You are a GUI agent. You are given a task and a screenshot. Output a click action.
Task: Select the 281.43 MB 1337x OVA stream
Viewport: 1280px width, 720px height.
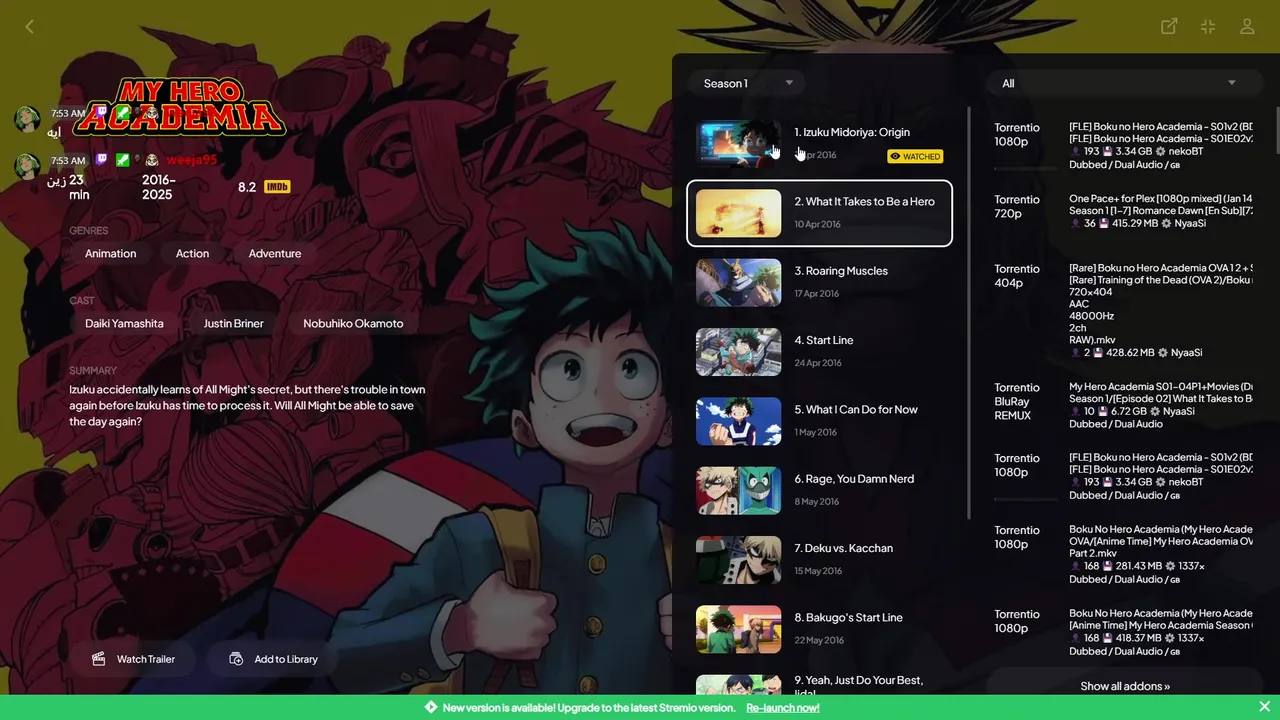[1125, 554]
